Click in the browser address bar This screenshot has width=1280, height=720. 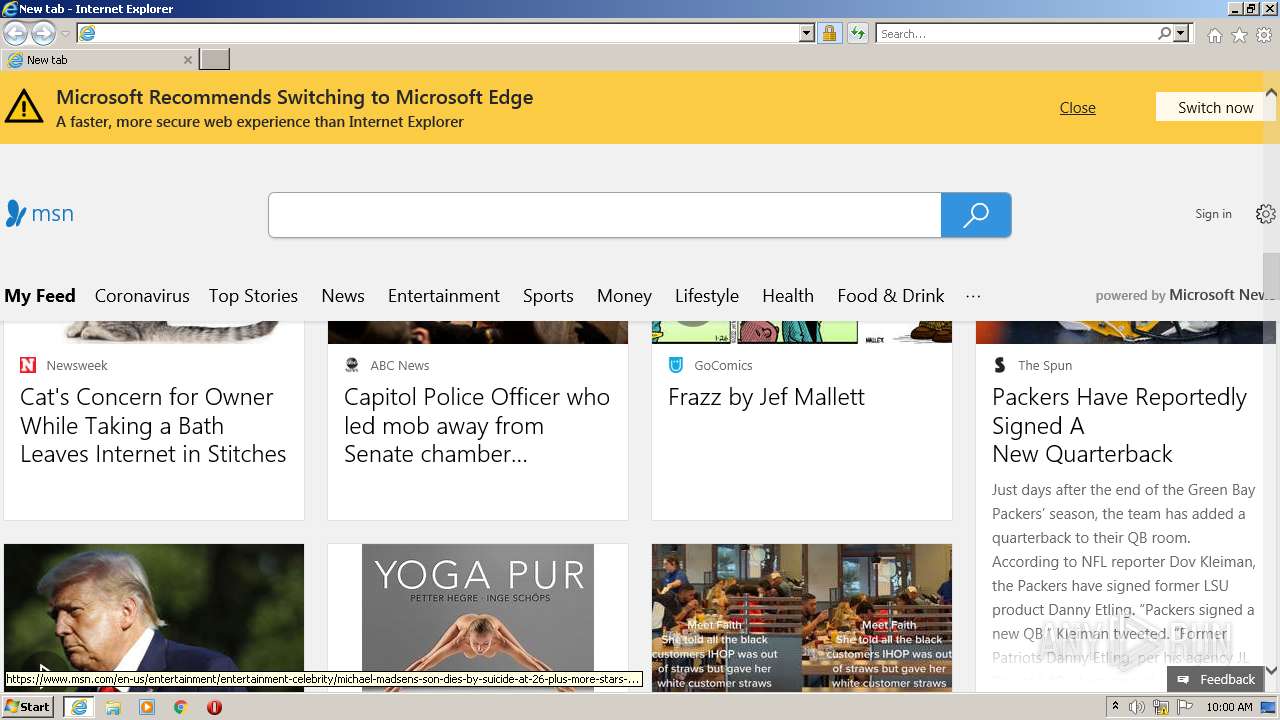coord(437,33)
